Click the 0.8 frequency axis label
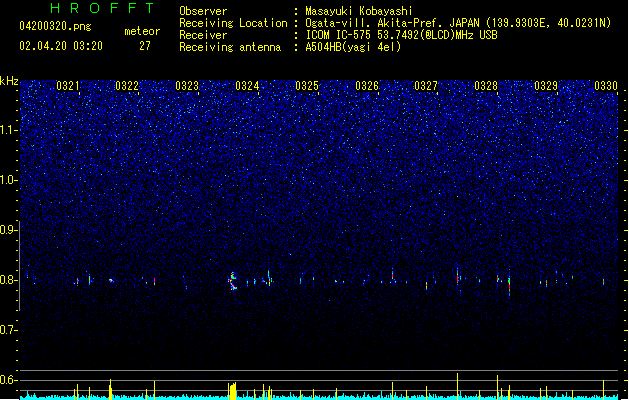Screen dimensions: 629x400 click(x=9, y=280)
